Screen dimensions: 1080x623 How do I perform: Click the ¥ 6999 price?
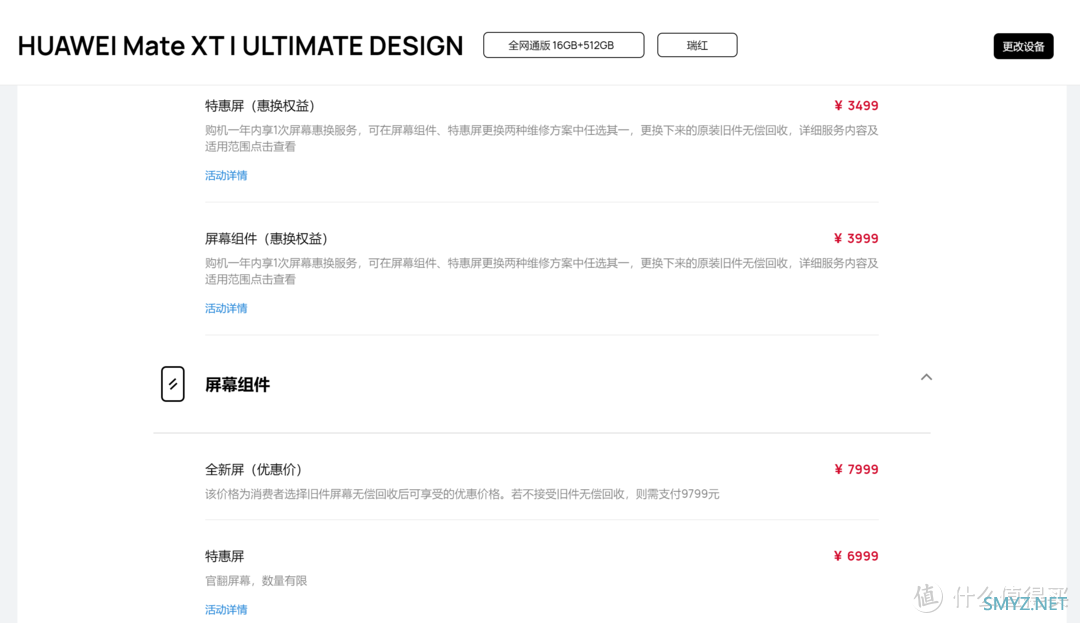856,556
